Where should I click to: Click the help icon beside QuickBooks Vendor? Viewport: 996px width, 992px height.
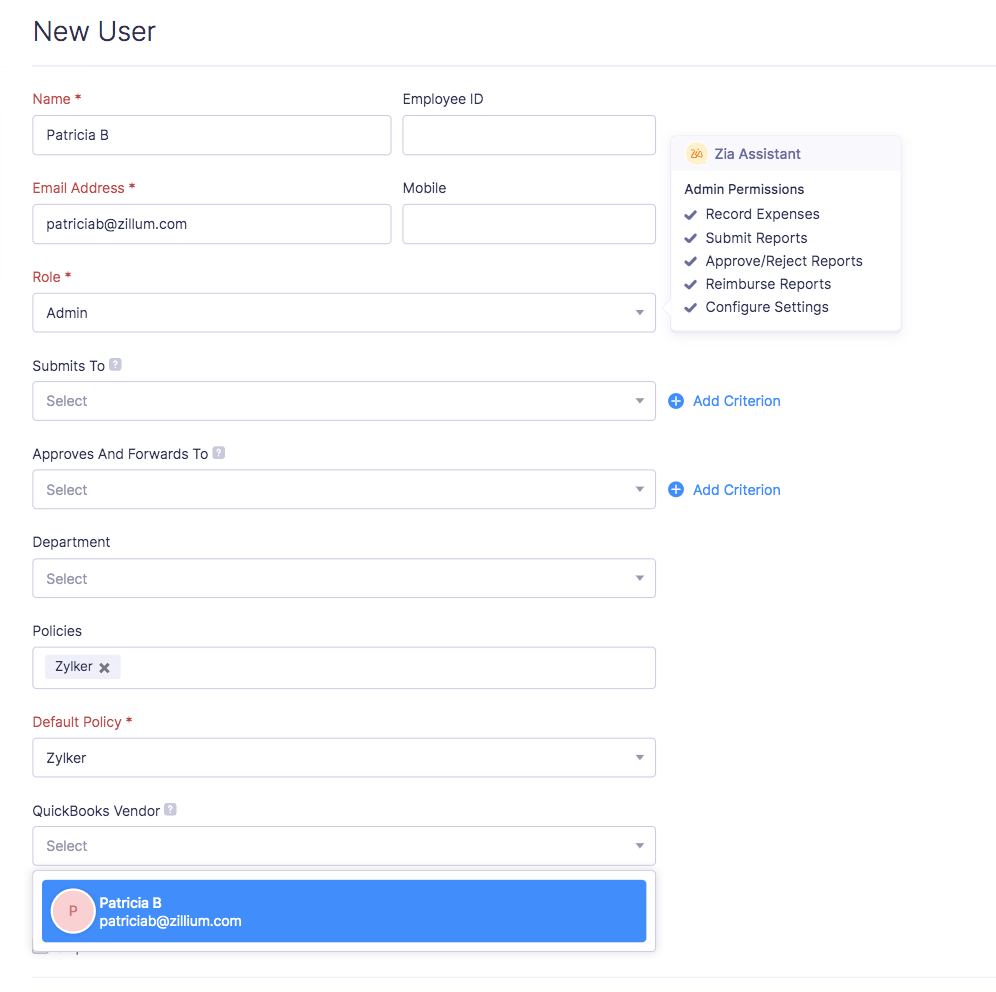[x=170, y=810]
